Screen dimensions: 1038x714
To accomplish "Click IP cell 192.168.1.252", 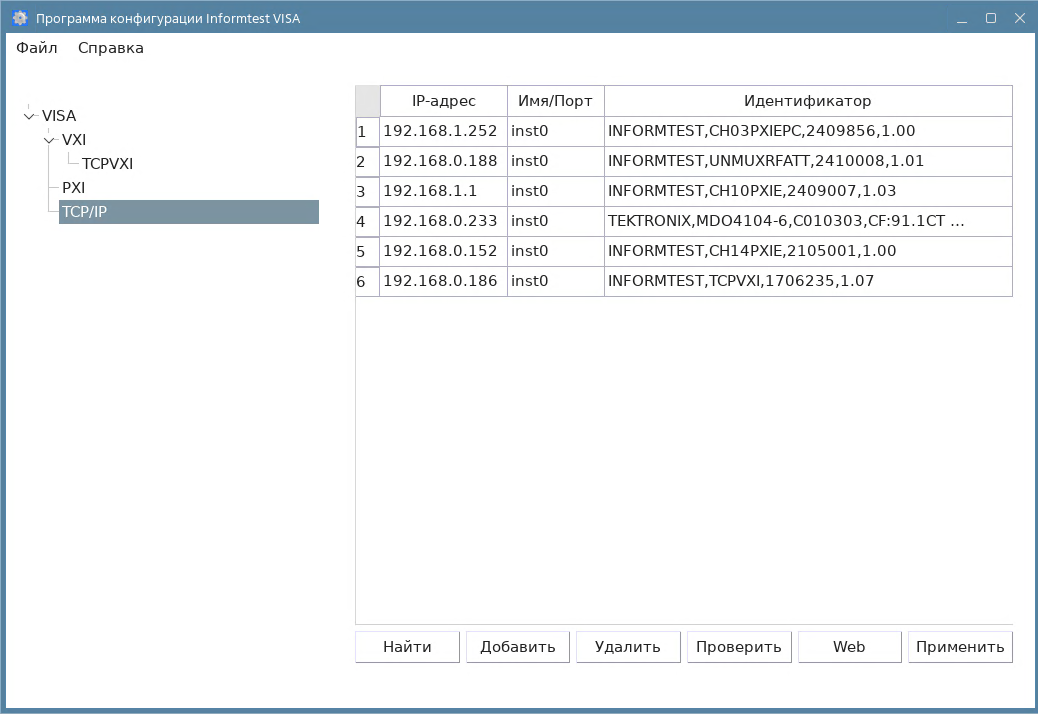I will coord(444,131).
